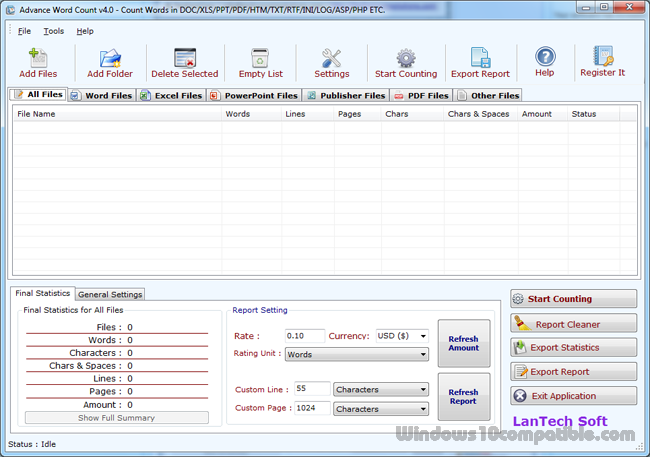The image size is (650, 457).
Task: Select the Final Statistics tab
Action: tap(43, 293)
